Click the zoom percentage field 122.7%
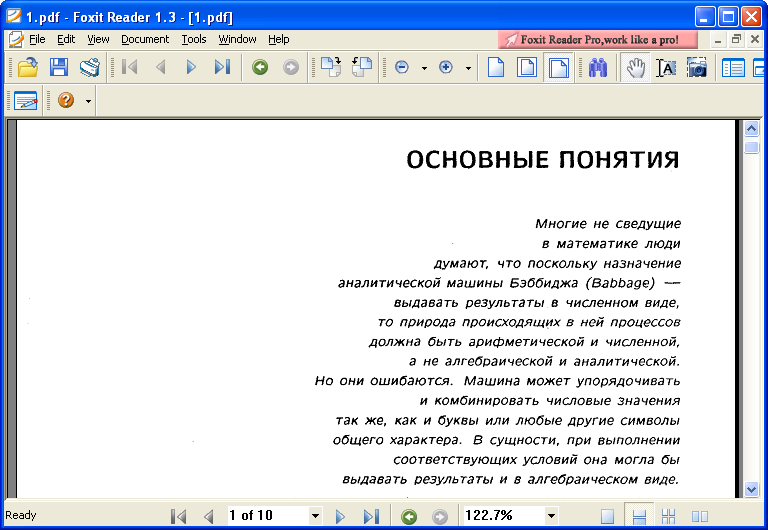This screenshot has height=530, width=768. click(x=504, y=515)
